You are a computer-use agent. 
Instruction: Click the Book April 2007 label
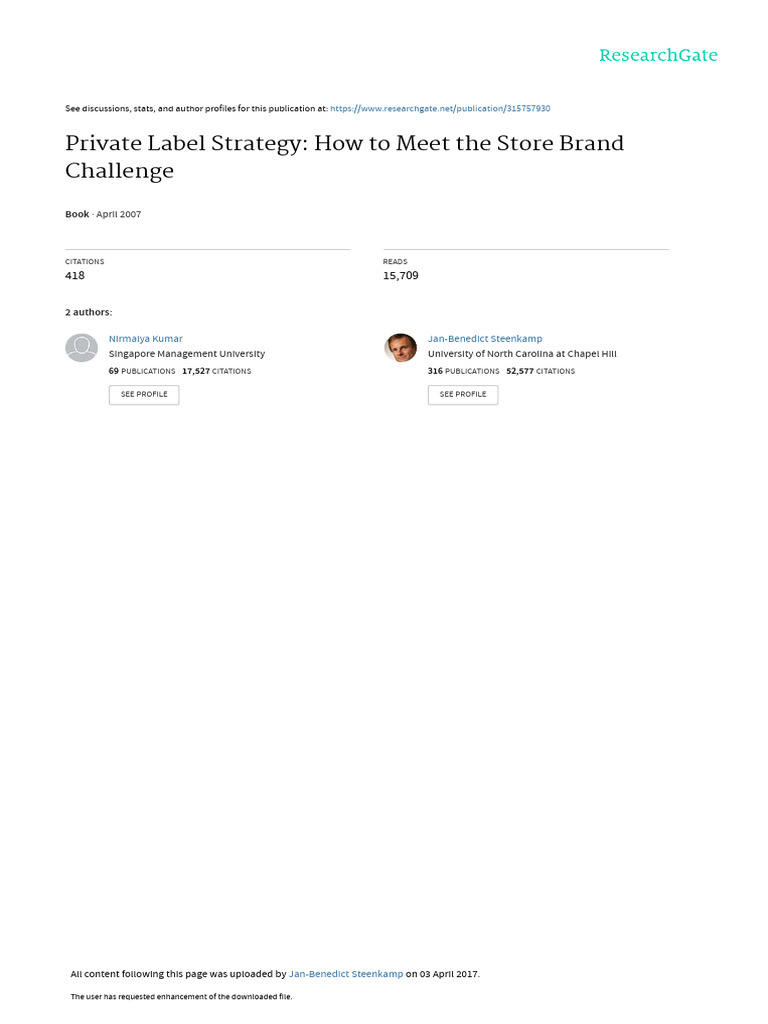tap(103, 214)
